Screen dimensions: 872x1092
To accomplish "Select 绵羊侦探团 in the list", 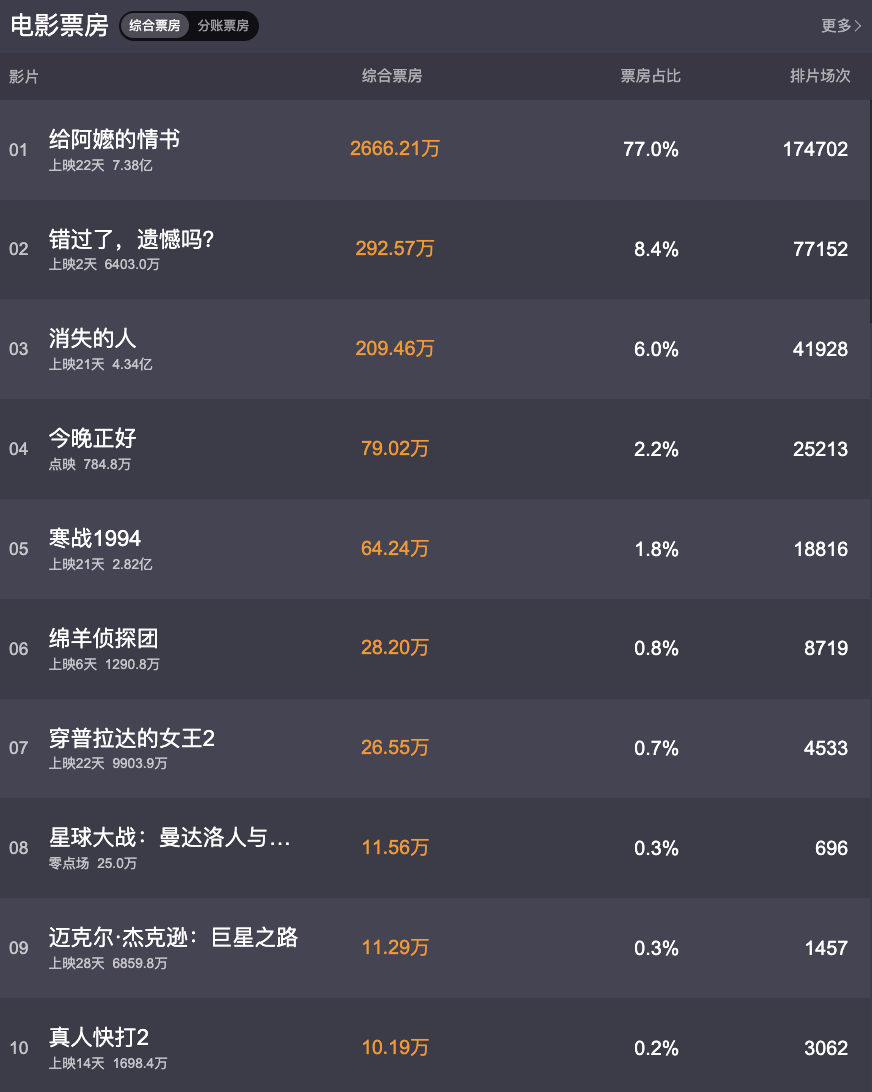I will coord(103,639).
